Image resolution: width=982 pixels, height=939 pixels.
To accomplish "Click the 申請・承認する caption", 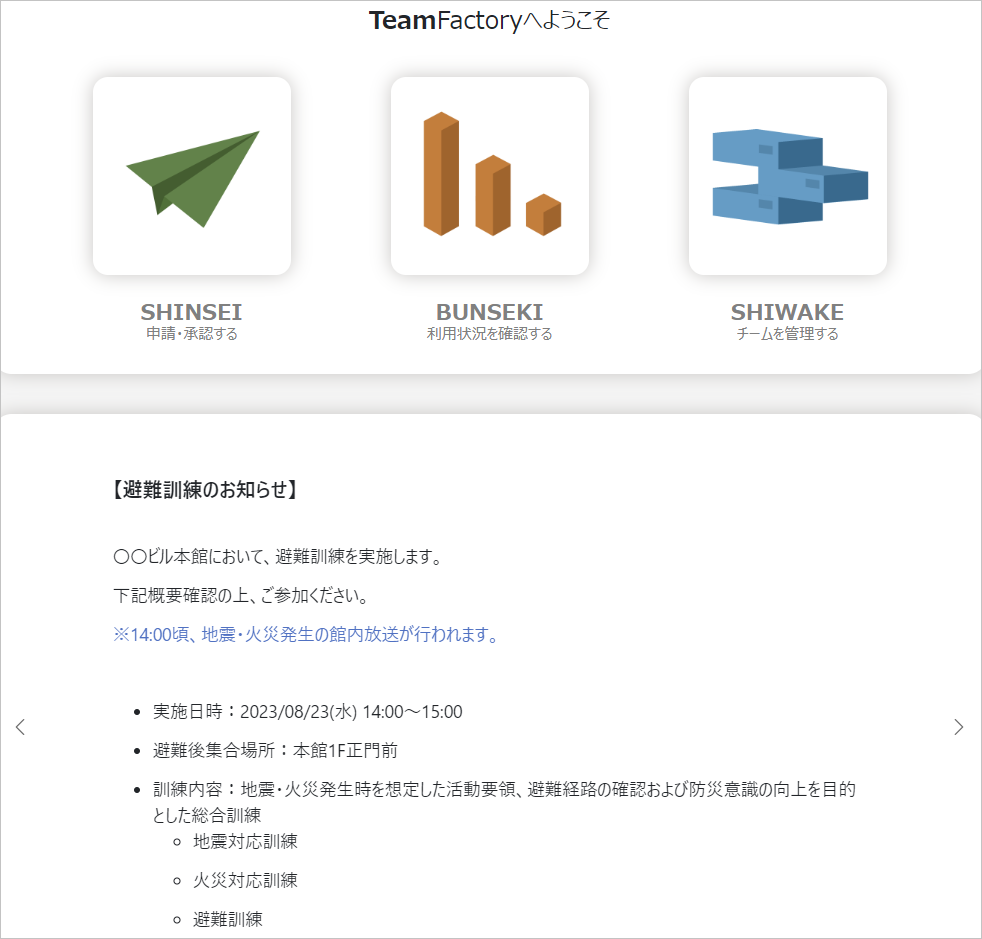I will click(192, 334).
